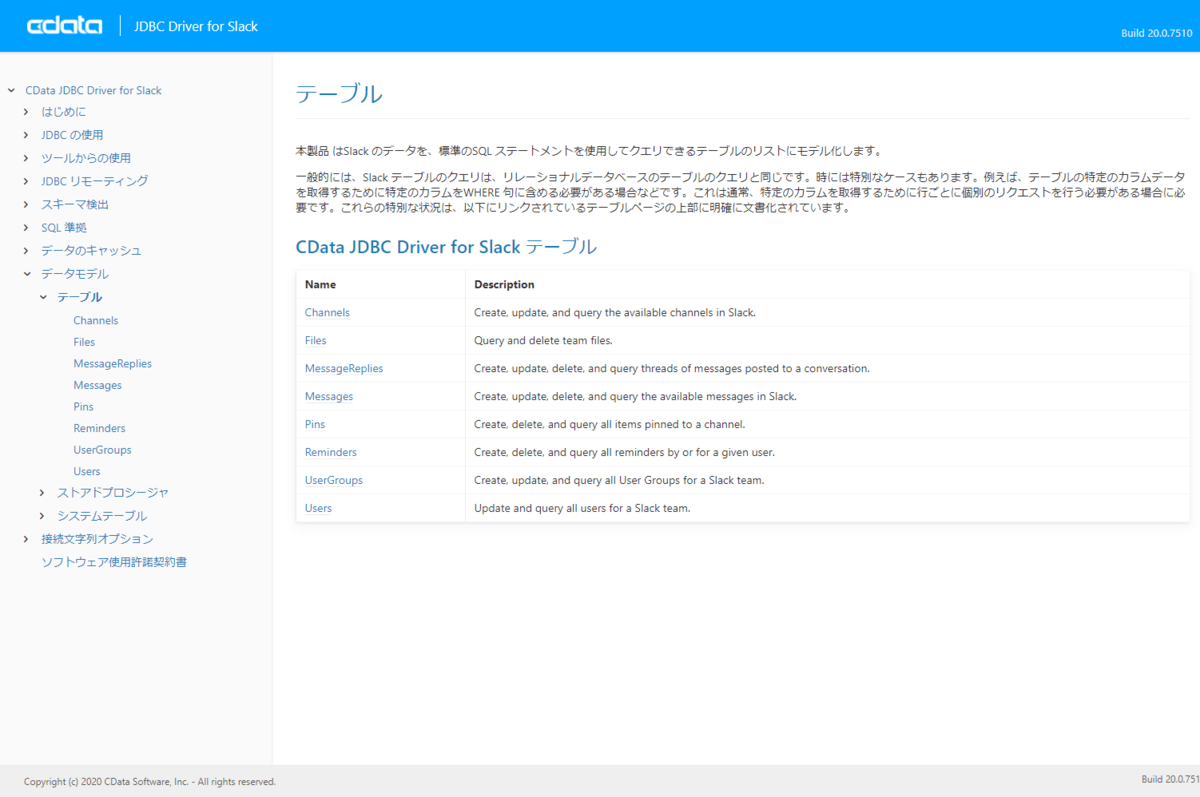Open JDBC の使用 in the sidebar
This screenshot has height=797, width=1200.
pyautogui.click(x=72, y=135)
